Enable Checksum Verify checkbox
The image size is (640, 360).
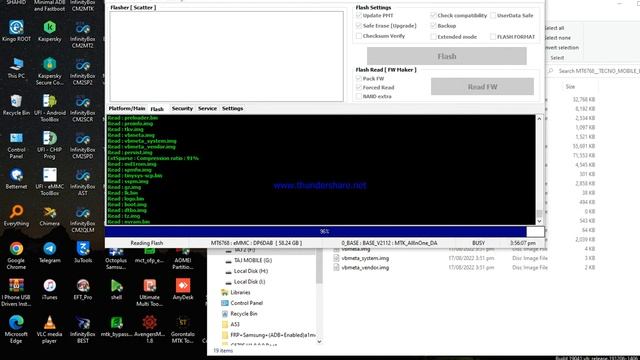tap(359, 36)
